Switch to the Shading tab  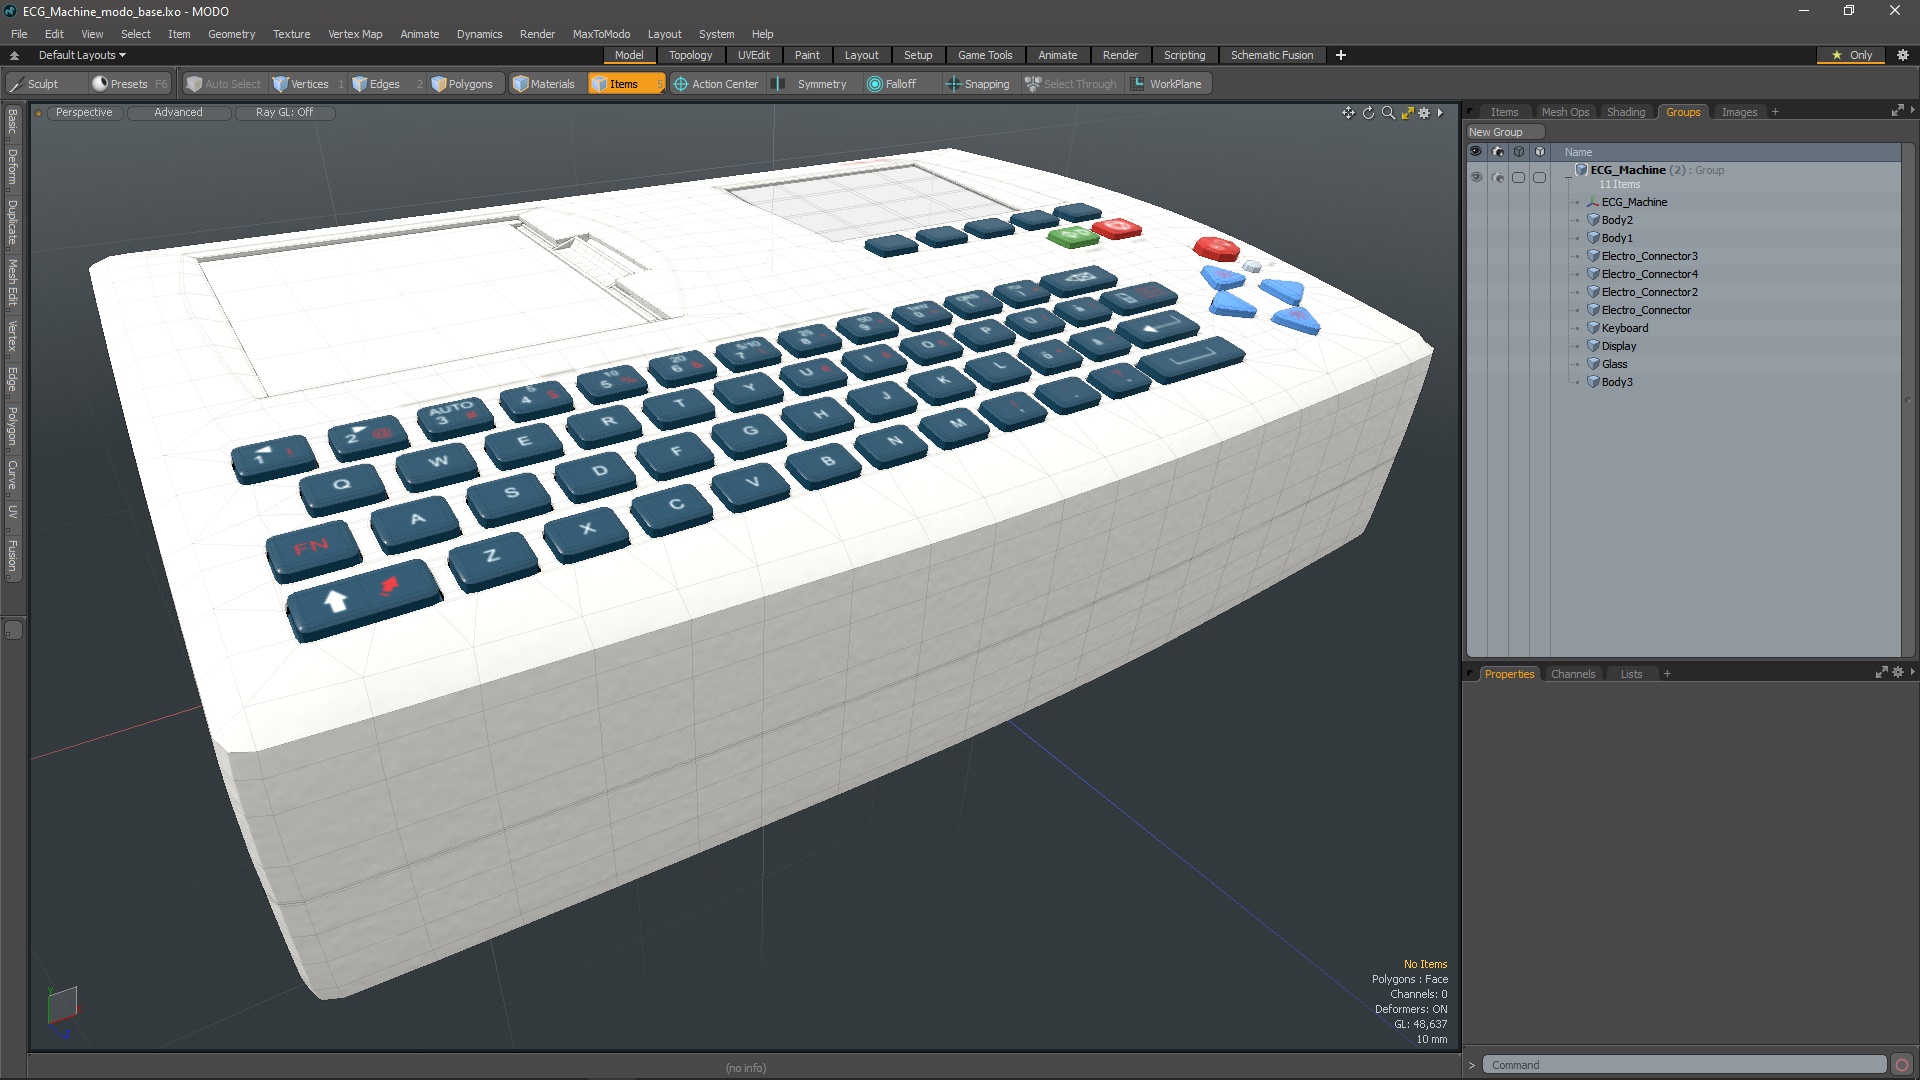[x=1625, y=112]
